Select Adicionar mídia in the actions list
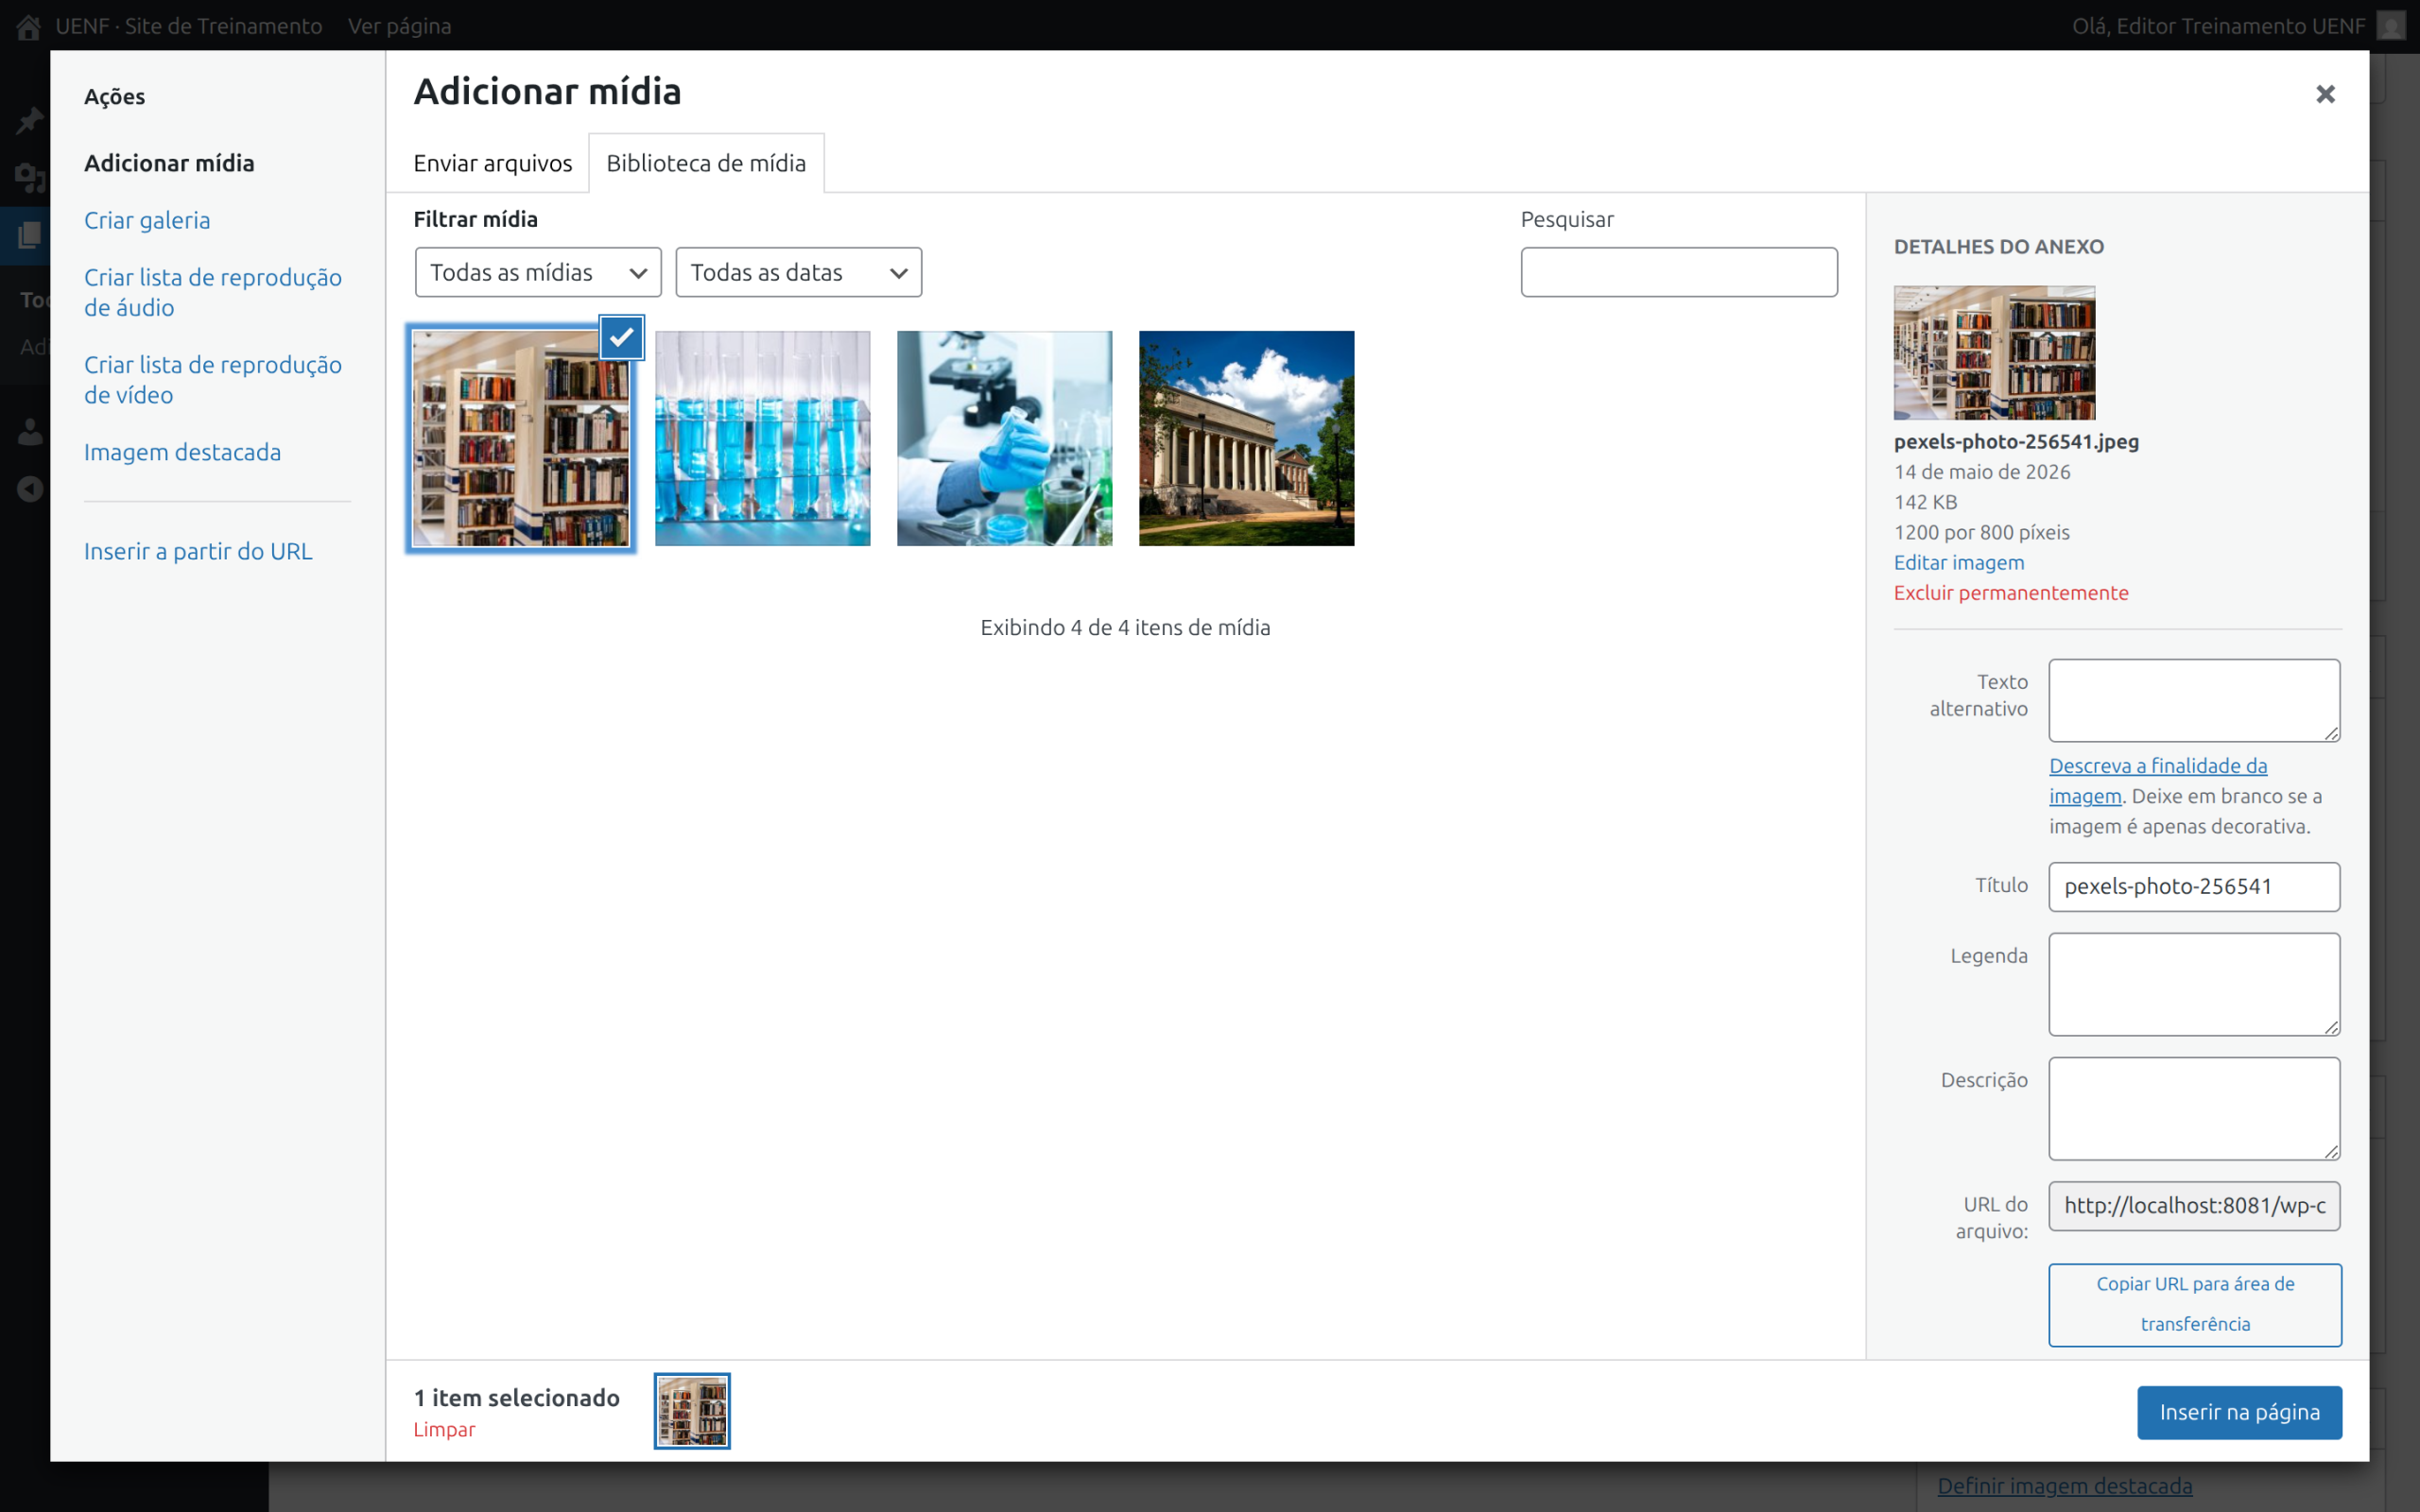The width and height of the screenshot is (2420, 1512). (169, 163)
